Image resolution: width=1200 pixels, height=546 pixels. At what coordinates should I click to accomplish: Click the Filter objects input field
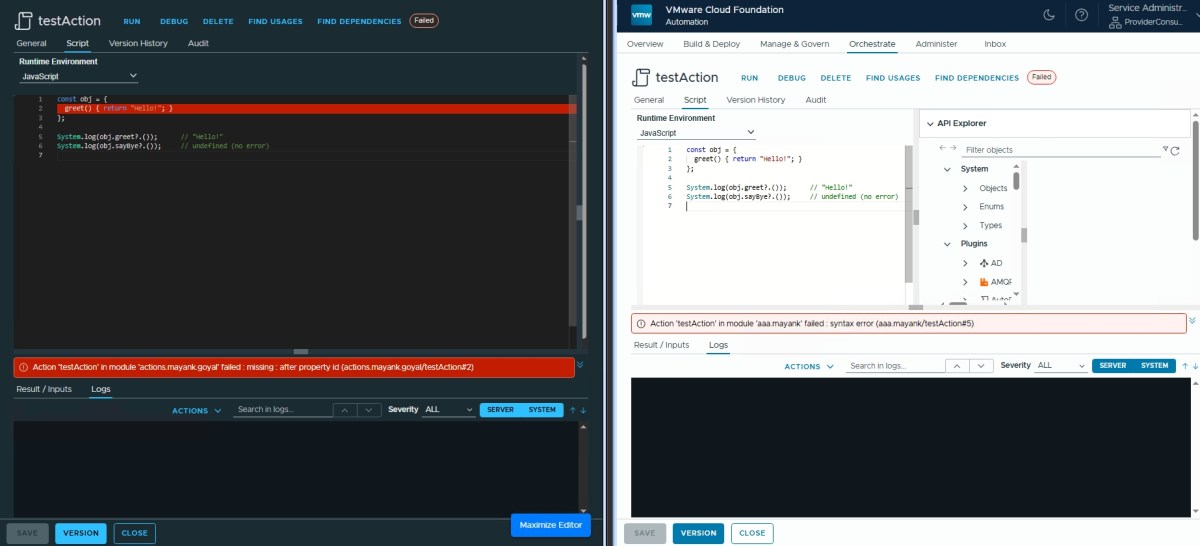tap(1060, 150)
